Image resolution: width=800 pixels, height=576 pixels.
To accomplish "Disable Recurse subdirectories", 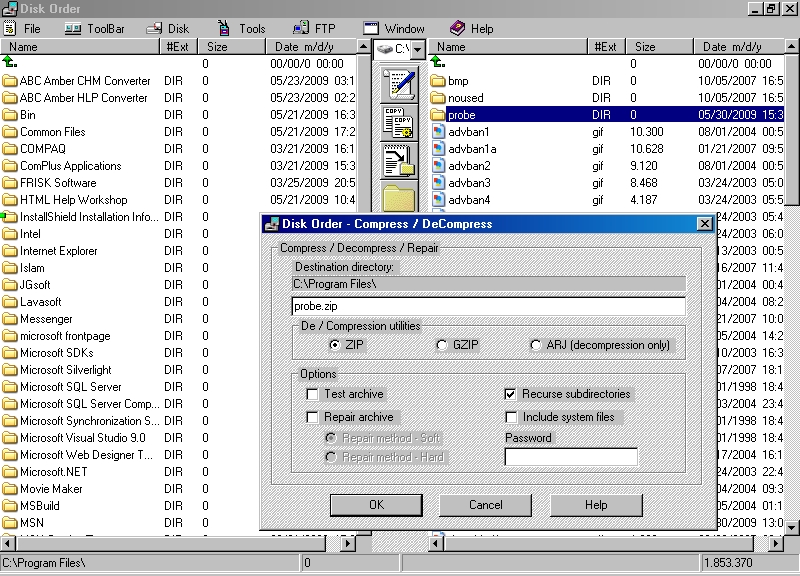I will click(x=511, y=394).
